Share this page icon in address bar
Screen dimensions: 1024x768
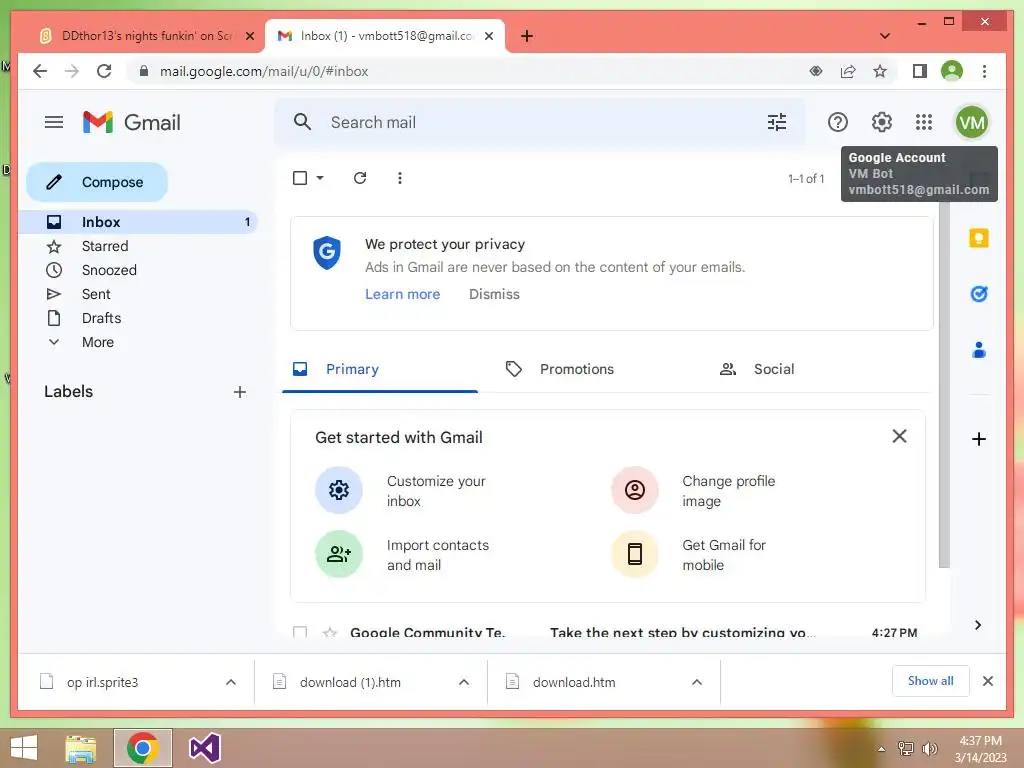point(848,71)
